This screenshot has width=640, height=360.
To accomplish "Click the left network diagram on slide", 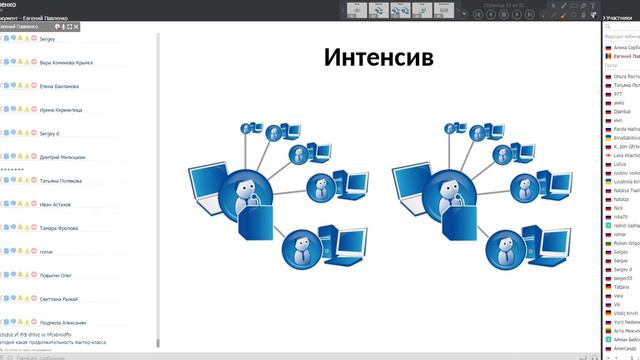I will pos(278,196).
